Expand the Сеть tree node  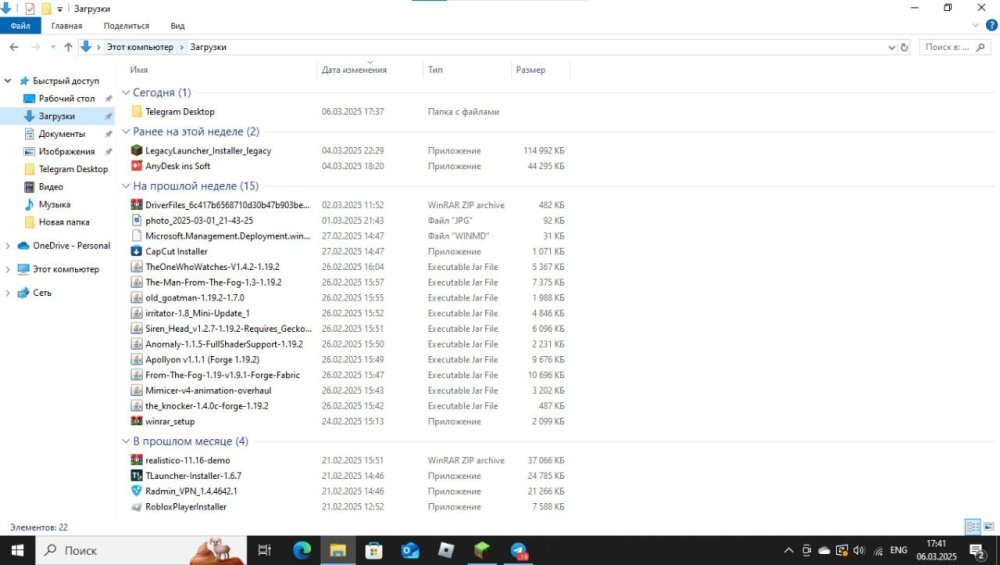pyautogui.click(x=8, y=293)
